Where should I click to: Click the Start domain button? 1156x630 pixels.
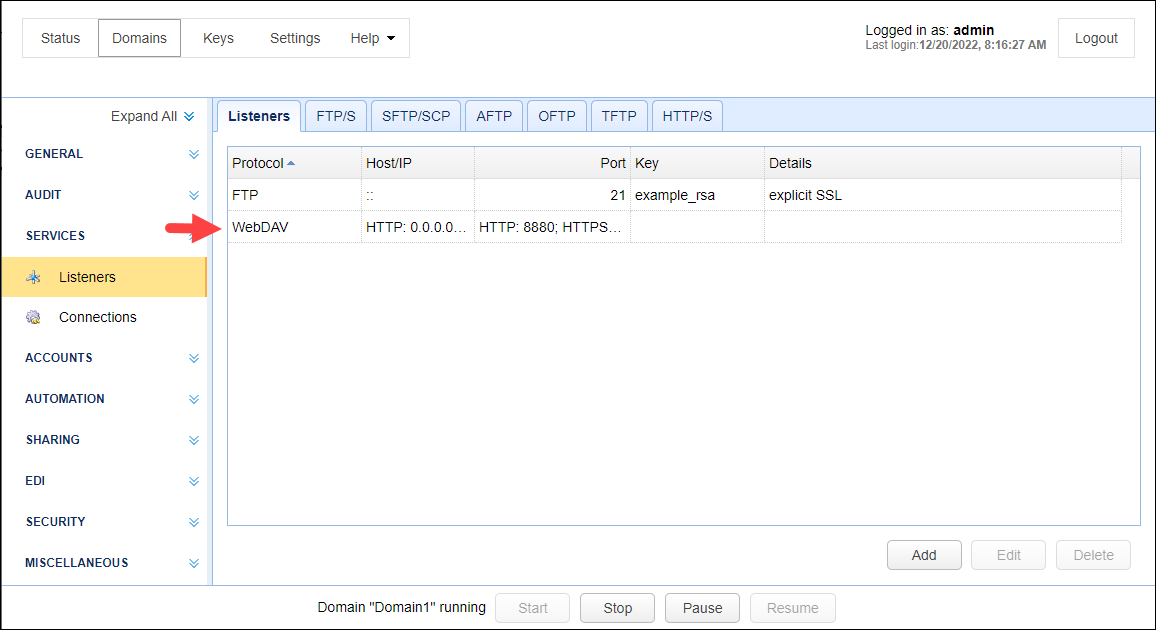[x=532, y=608]
